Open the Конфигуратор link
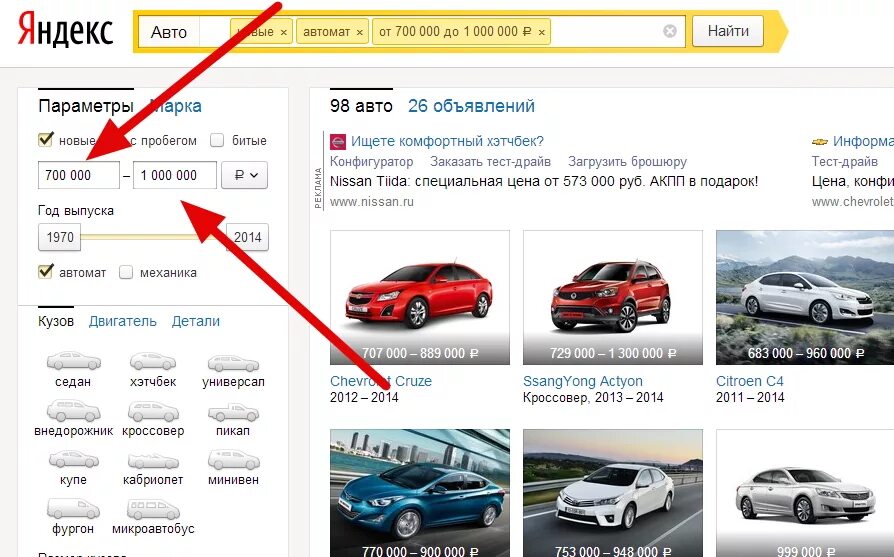The image size is (894, 557). (372, 161)
